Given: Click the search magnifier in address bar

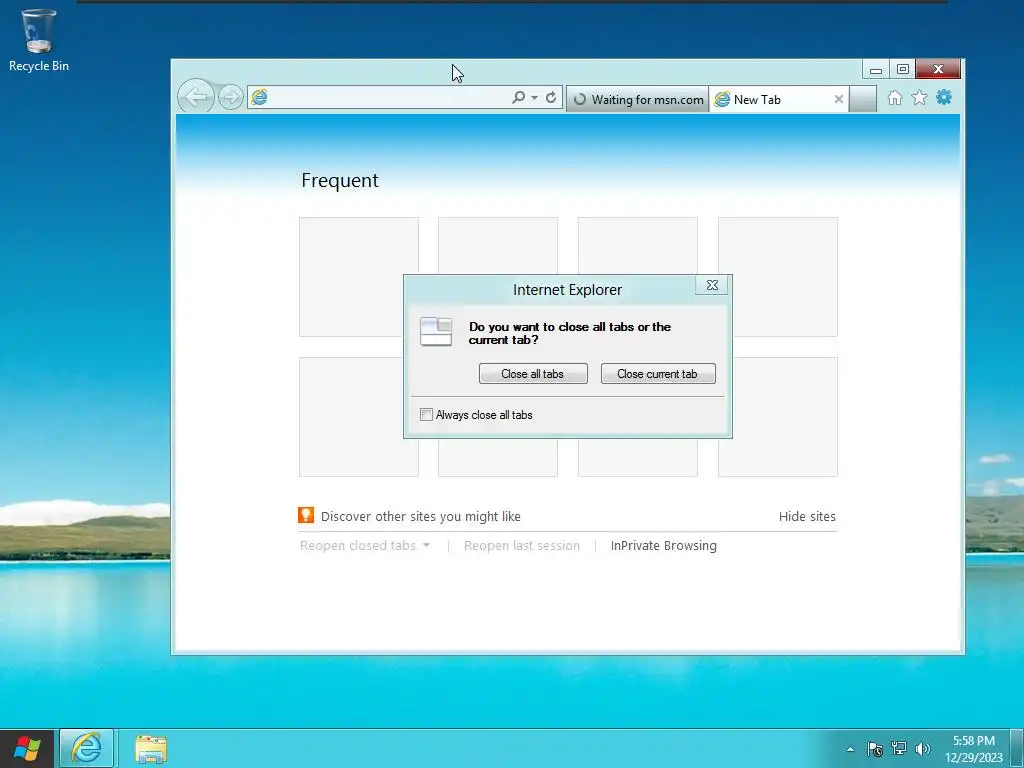Looking at the screenshot, I should 519,97.
